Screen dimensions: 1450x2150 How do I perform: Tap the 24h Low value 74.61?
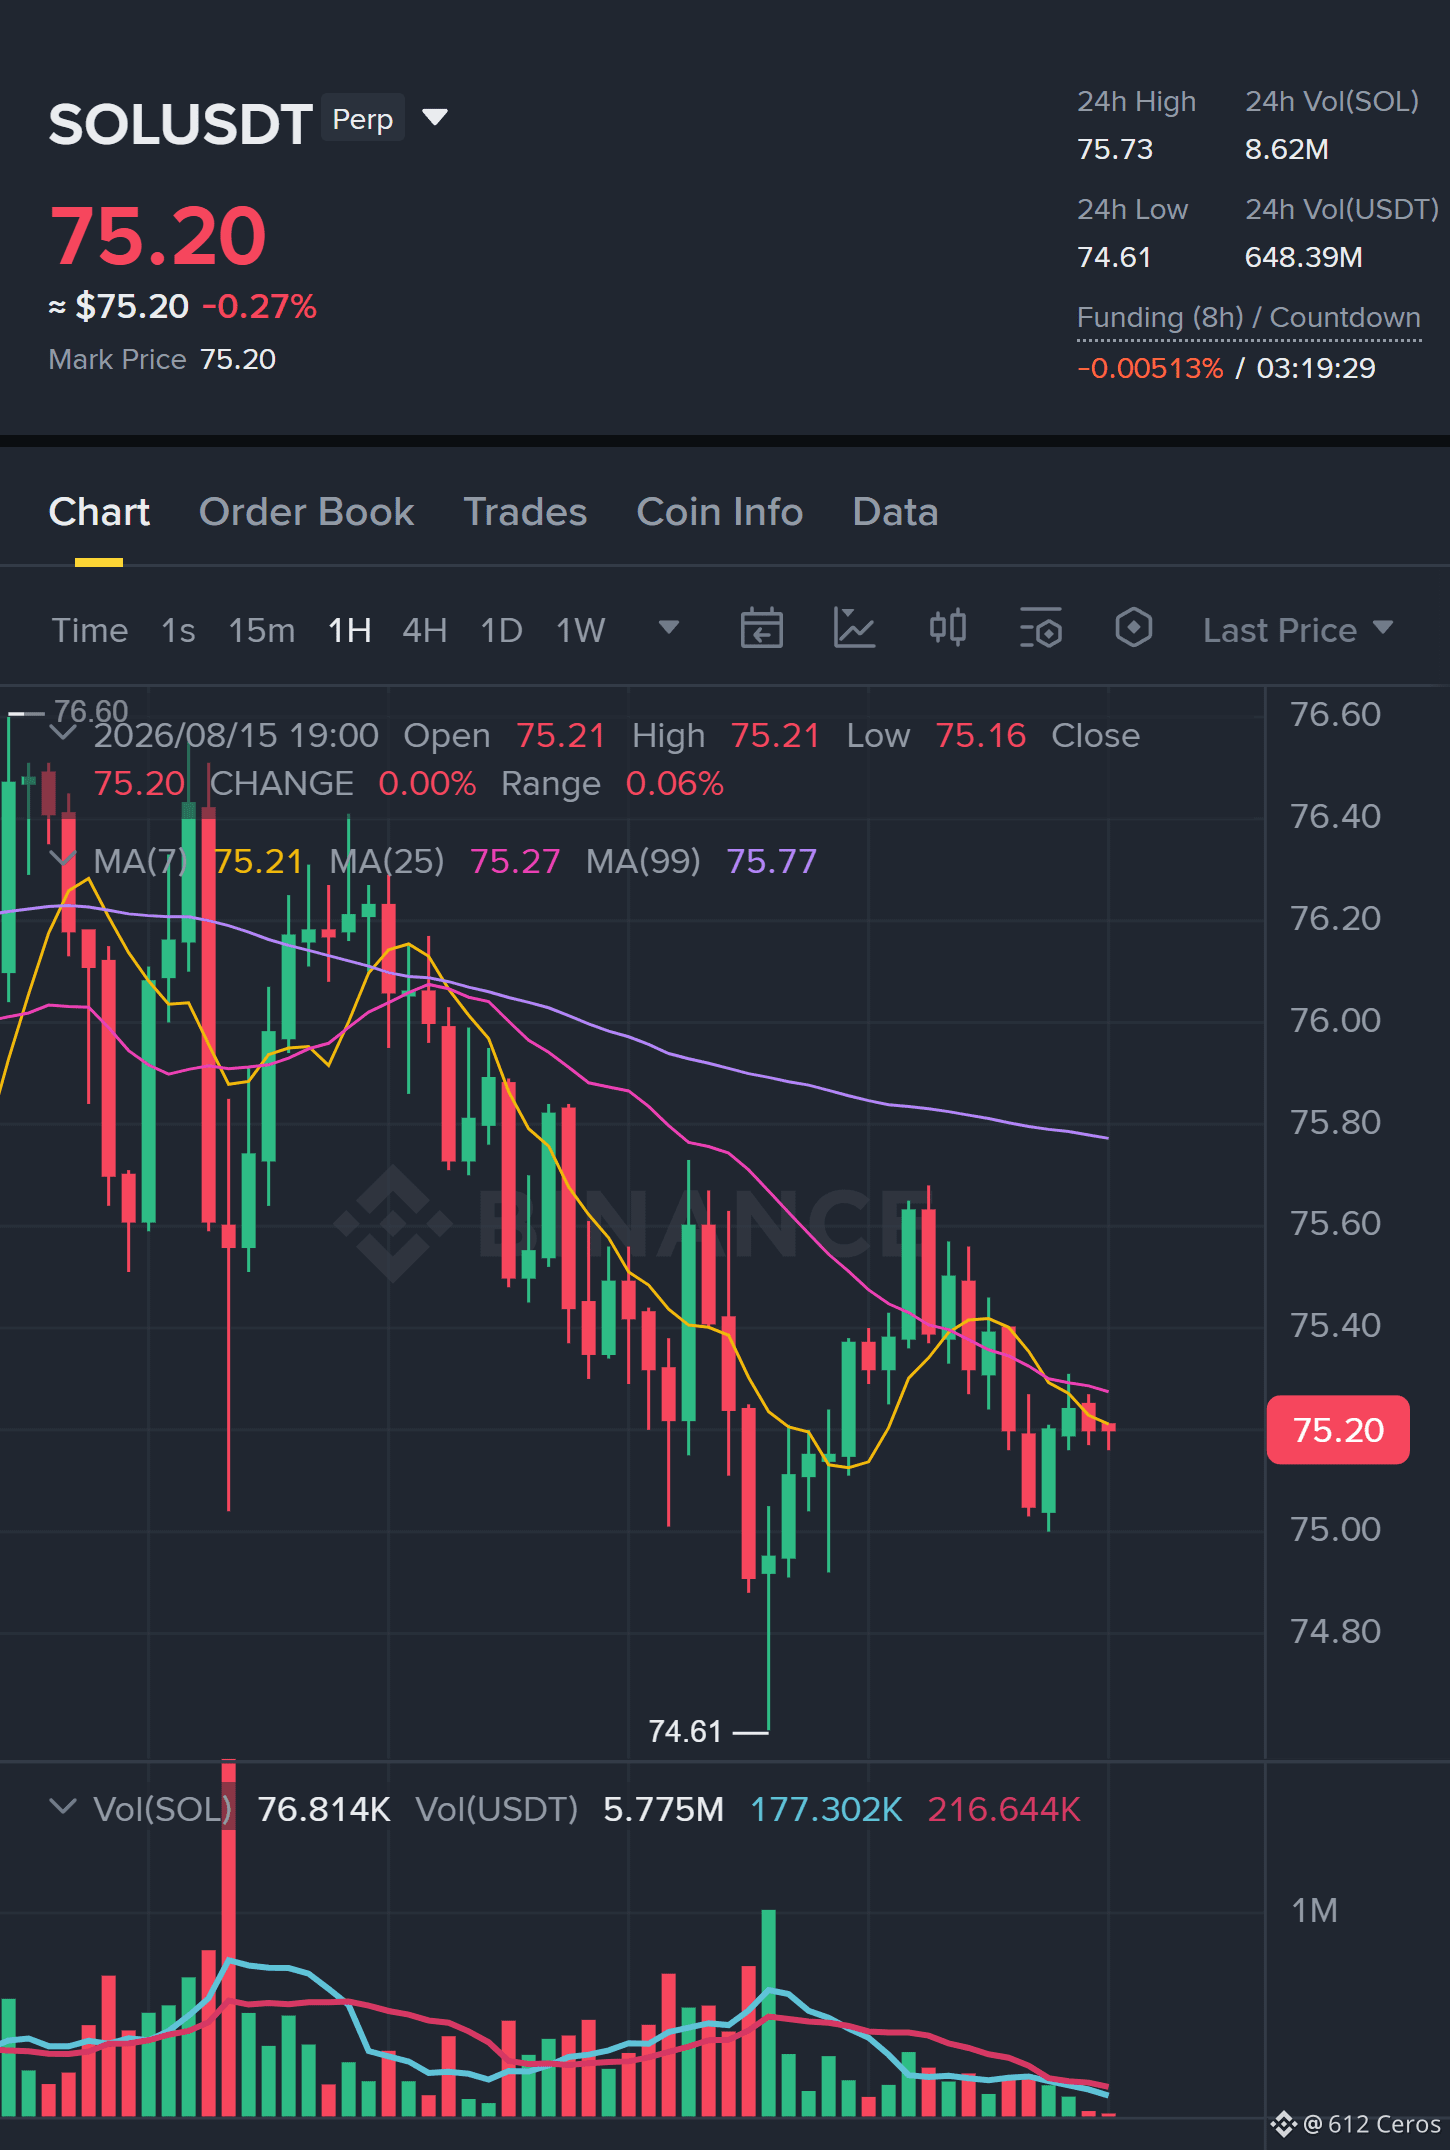tap(1114, 257)
